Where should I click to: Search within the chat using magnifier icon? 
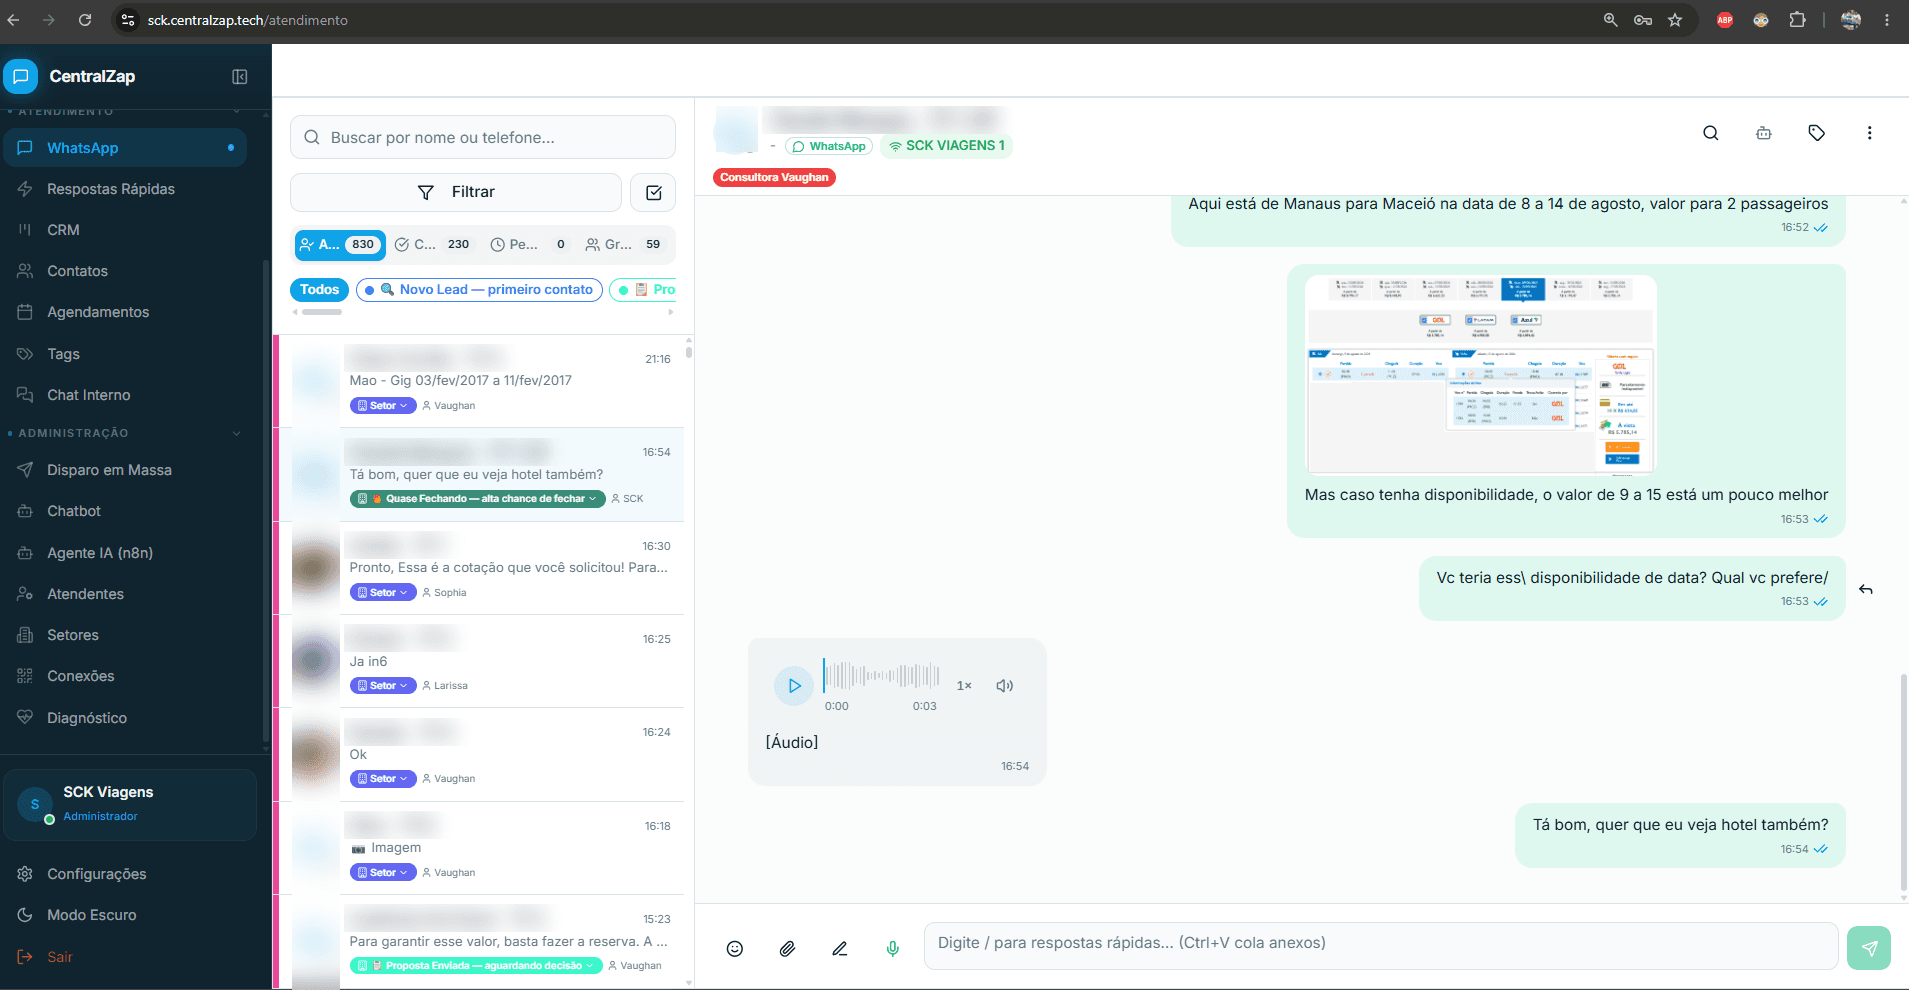pos(1711,133)
